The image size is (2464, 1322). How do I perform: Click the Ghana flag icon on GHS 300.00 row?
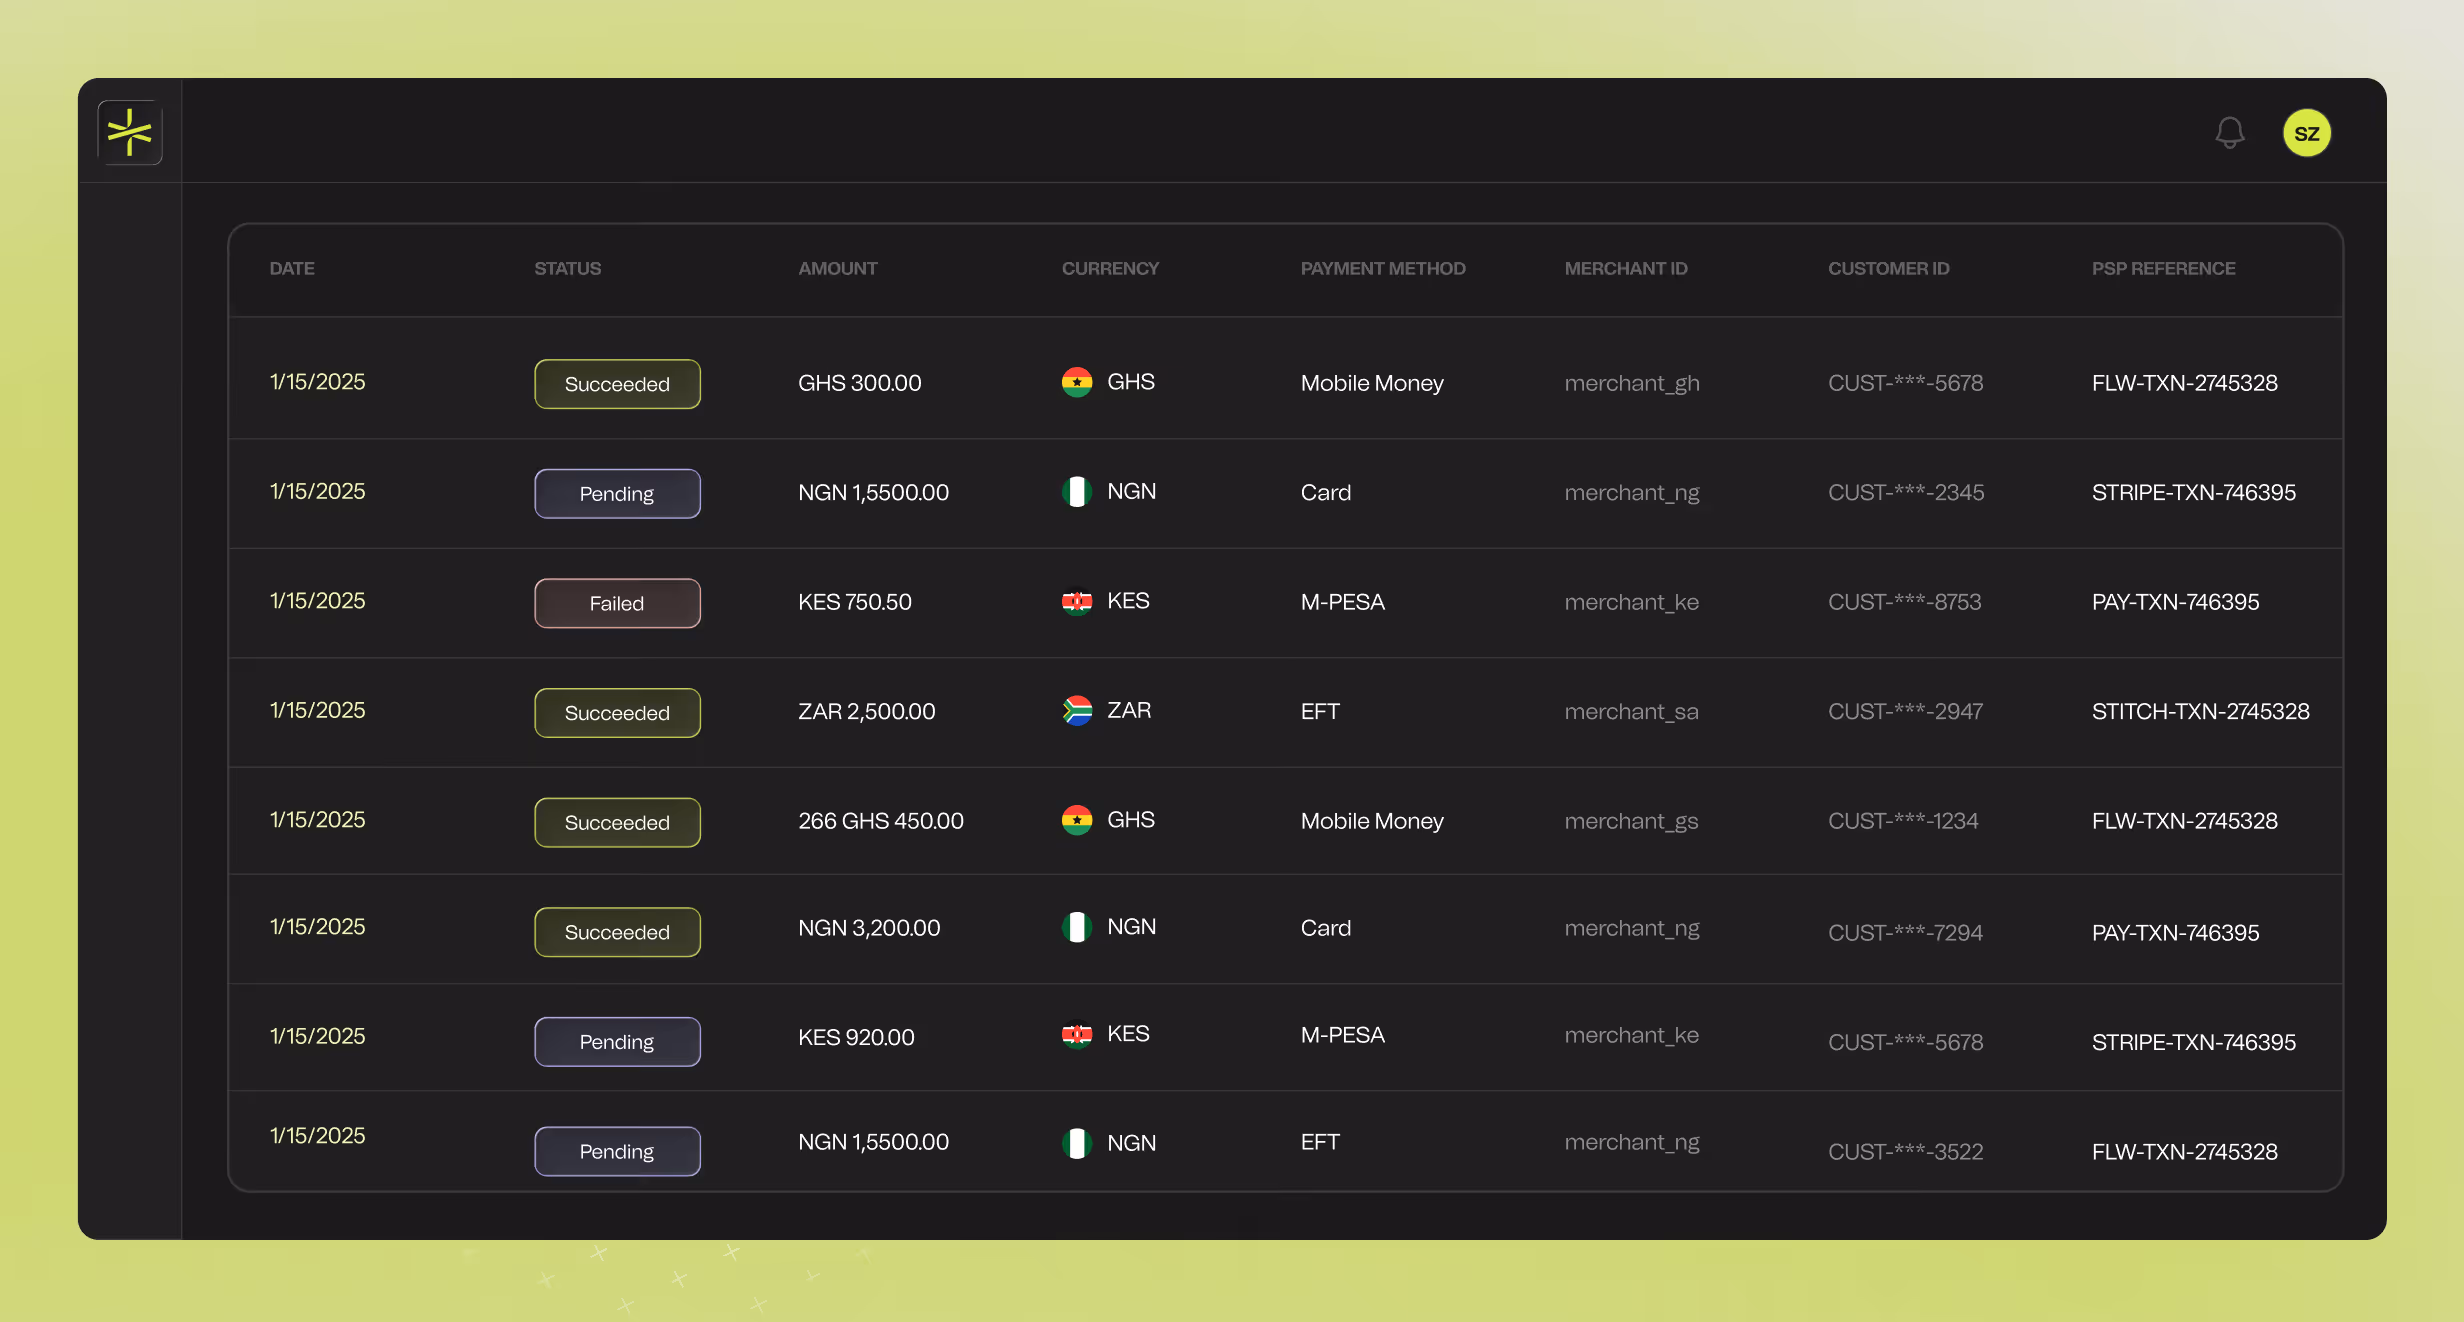pos(1078,381)
